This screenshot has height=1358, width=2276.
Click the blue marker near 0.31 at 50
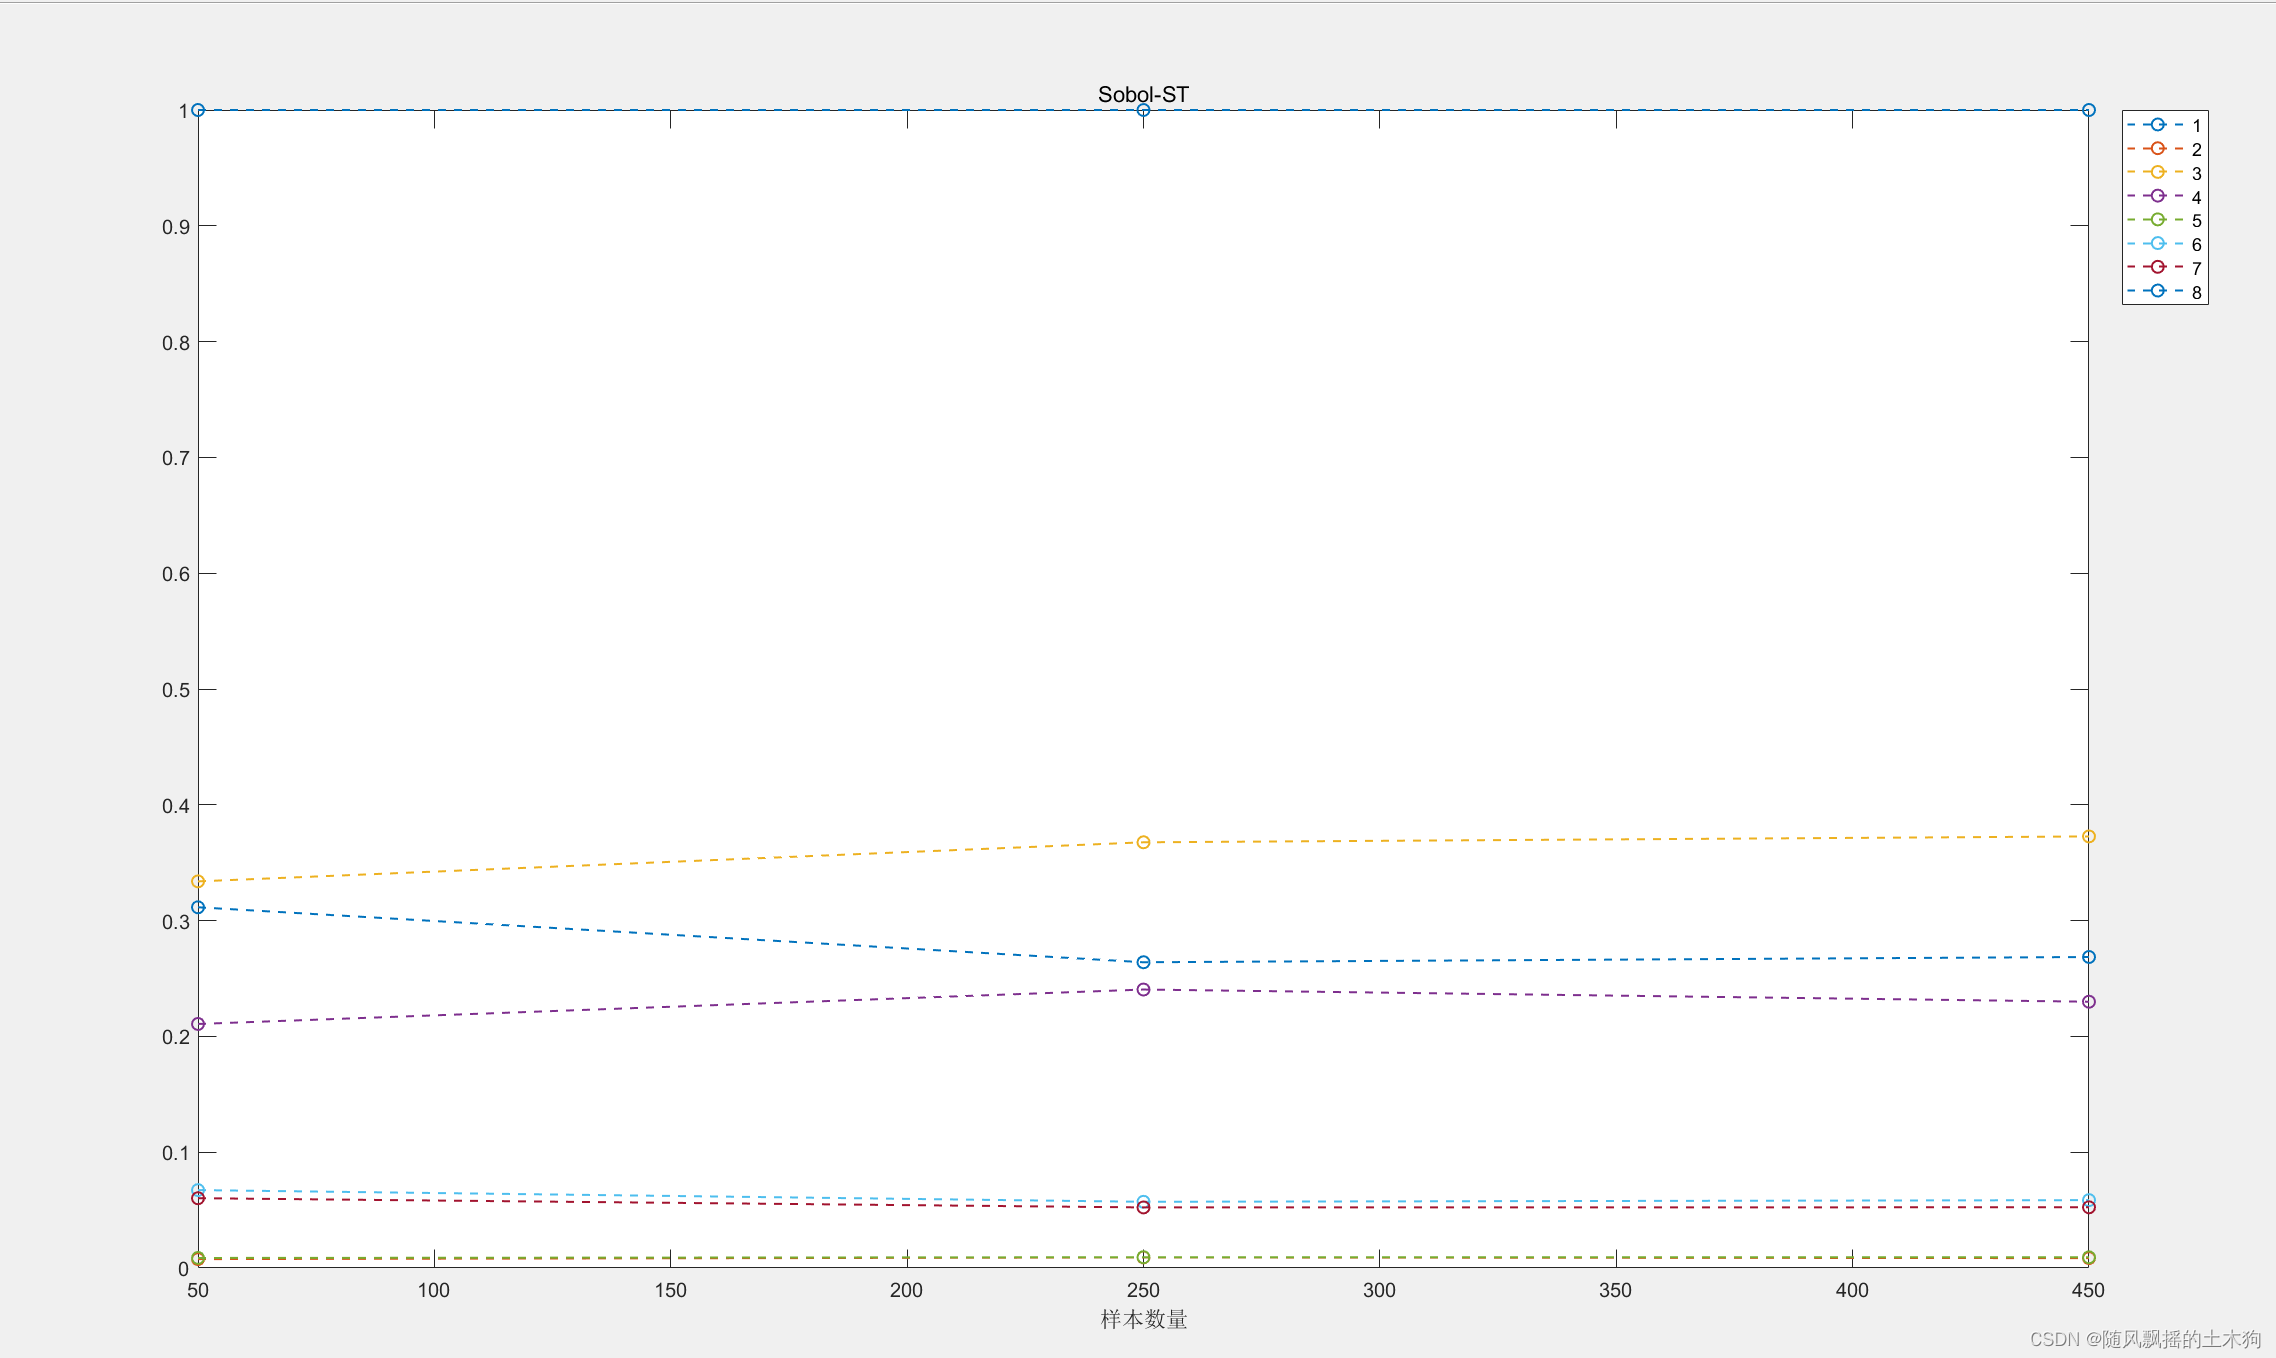198,907
